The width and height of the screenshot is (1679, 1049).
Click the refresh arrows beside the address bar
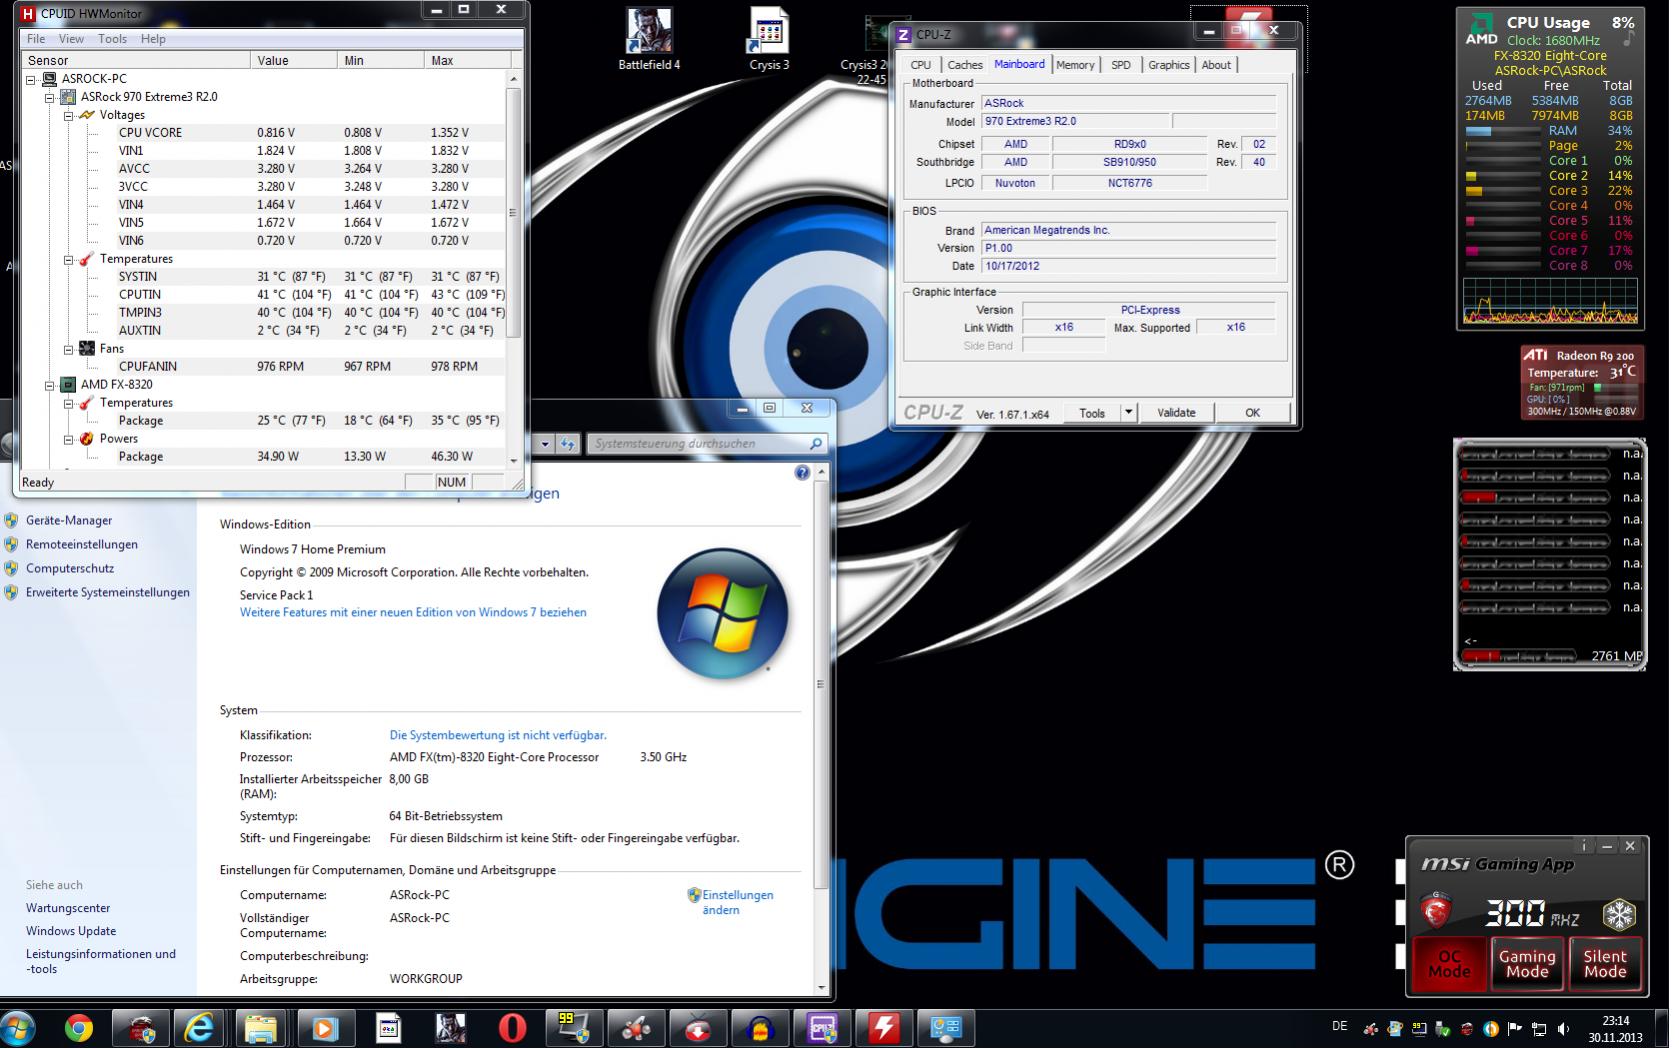(568, 443)
